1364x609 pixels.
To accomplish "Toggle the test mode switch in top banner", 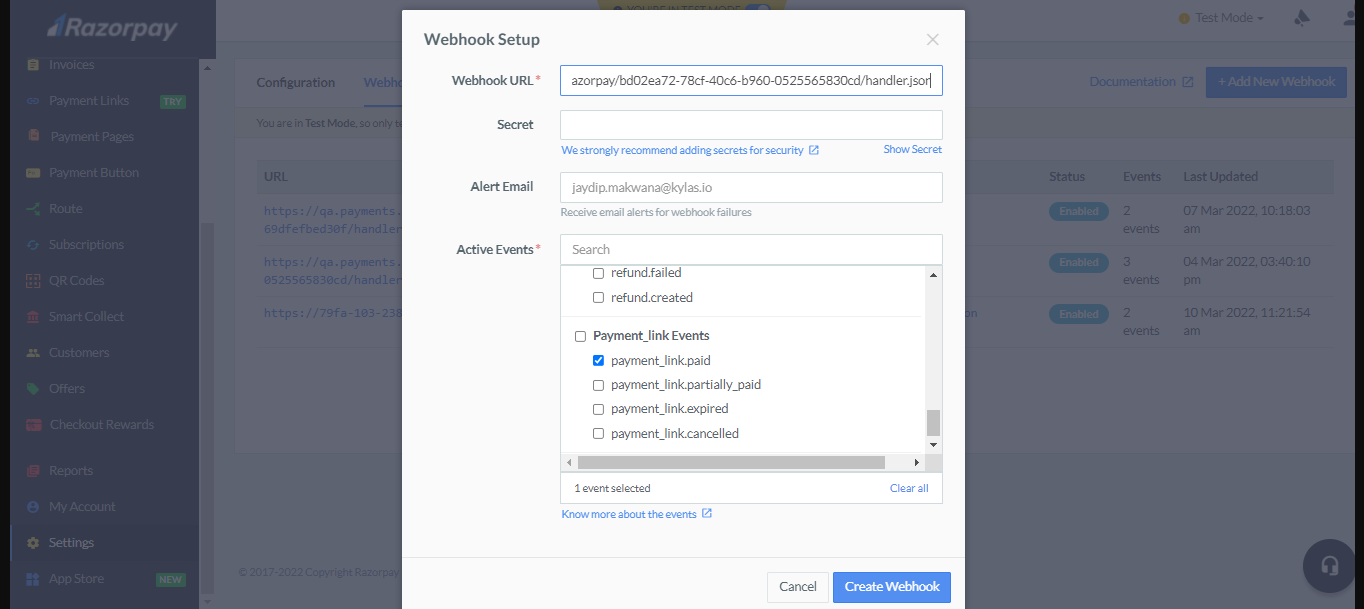I will (759, 8).
